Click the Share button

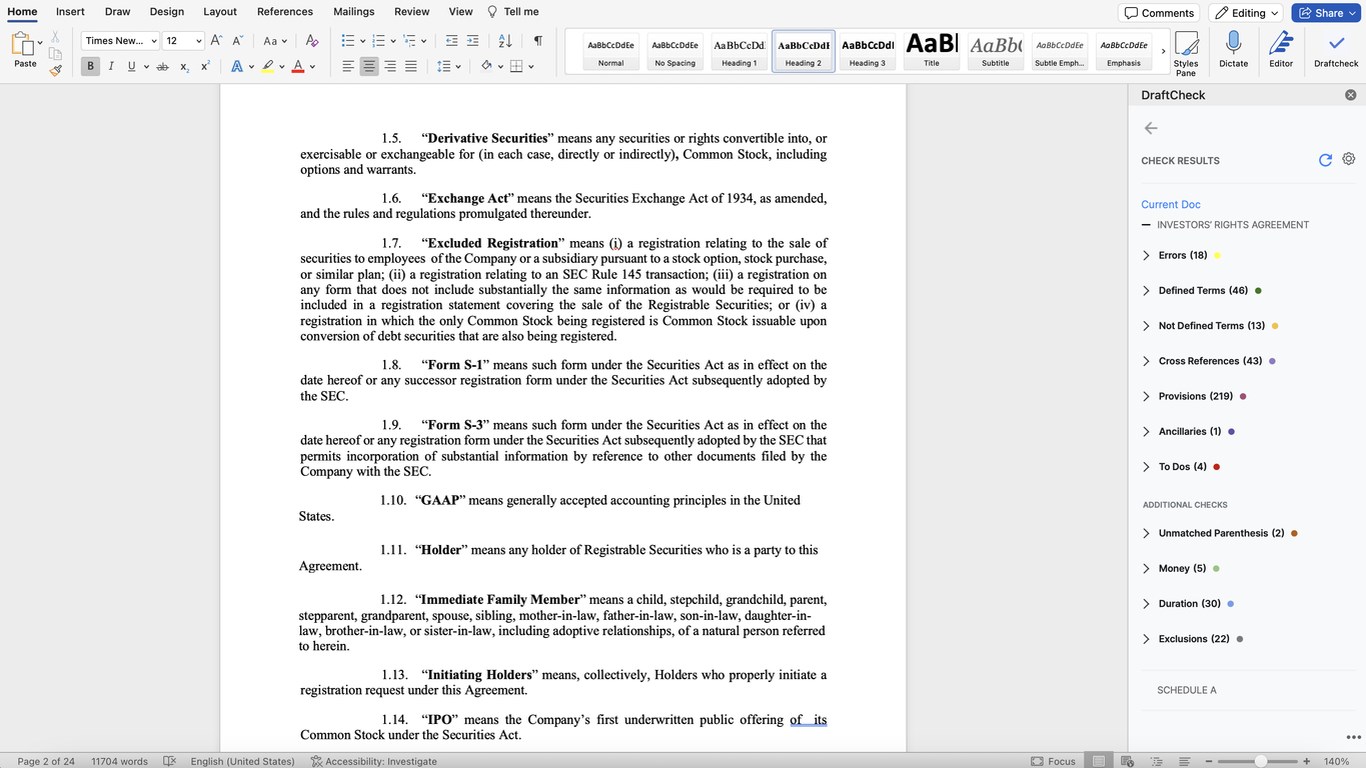click(x=1326, y=13)
